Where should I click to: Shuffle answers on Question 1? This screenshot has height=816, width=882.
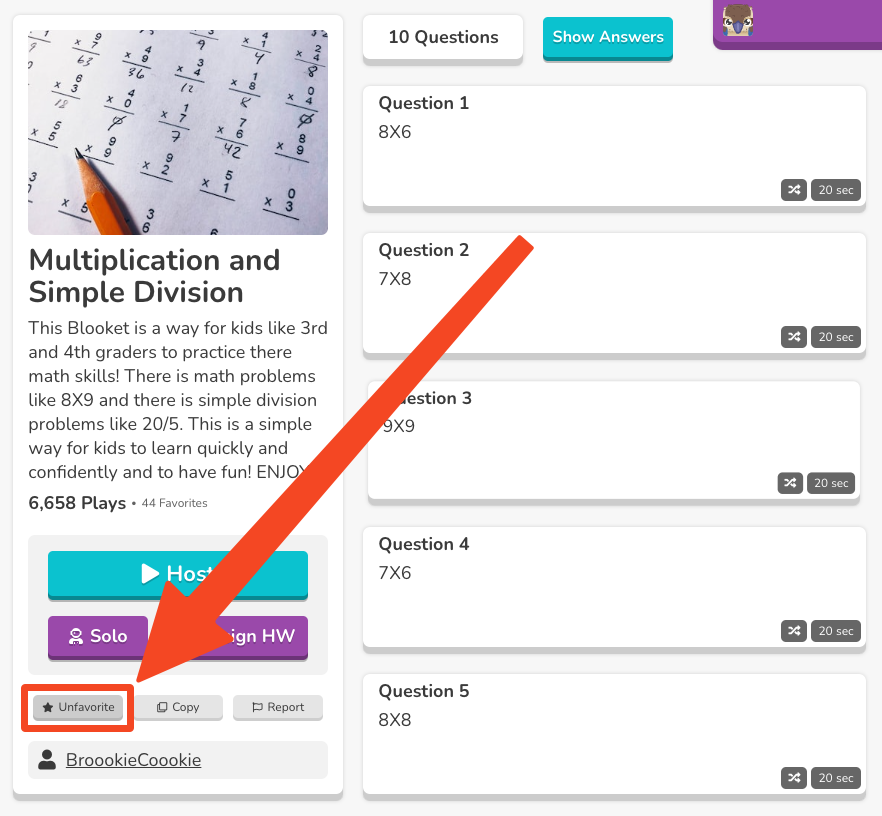coord(794,189)
